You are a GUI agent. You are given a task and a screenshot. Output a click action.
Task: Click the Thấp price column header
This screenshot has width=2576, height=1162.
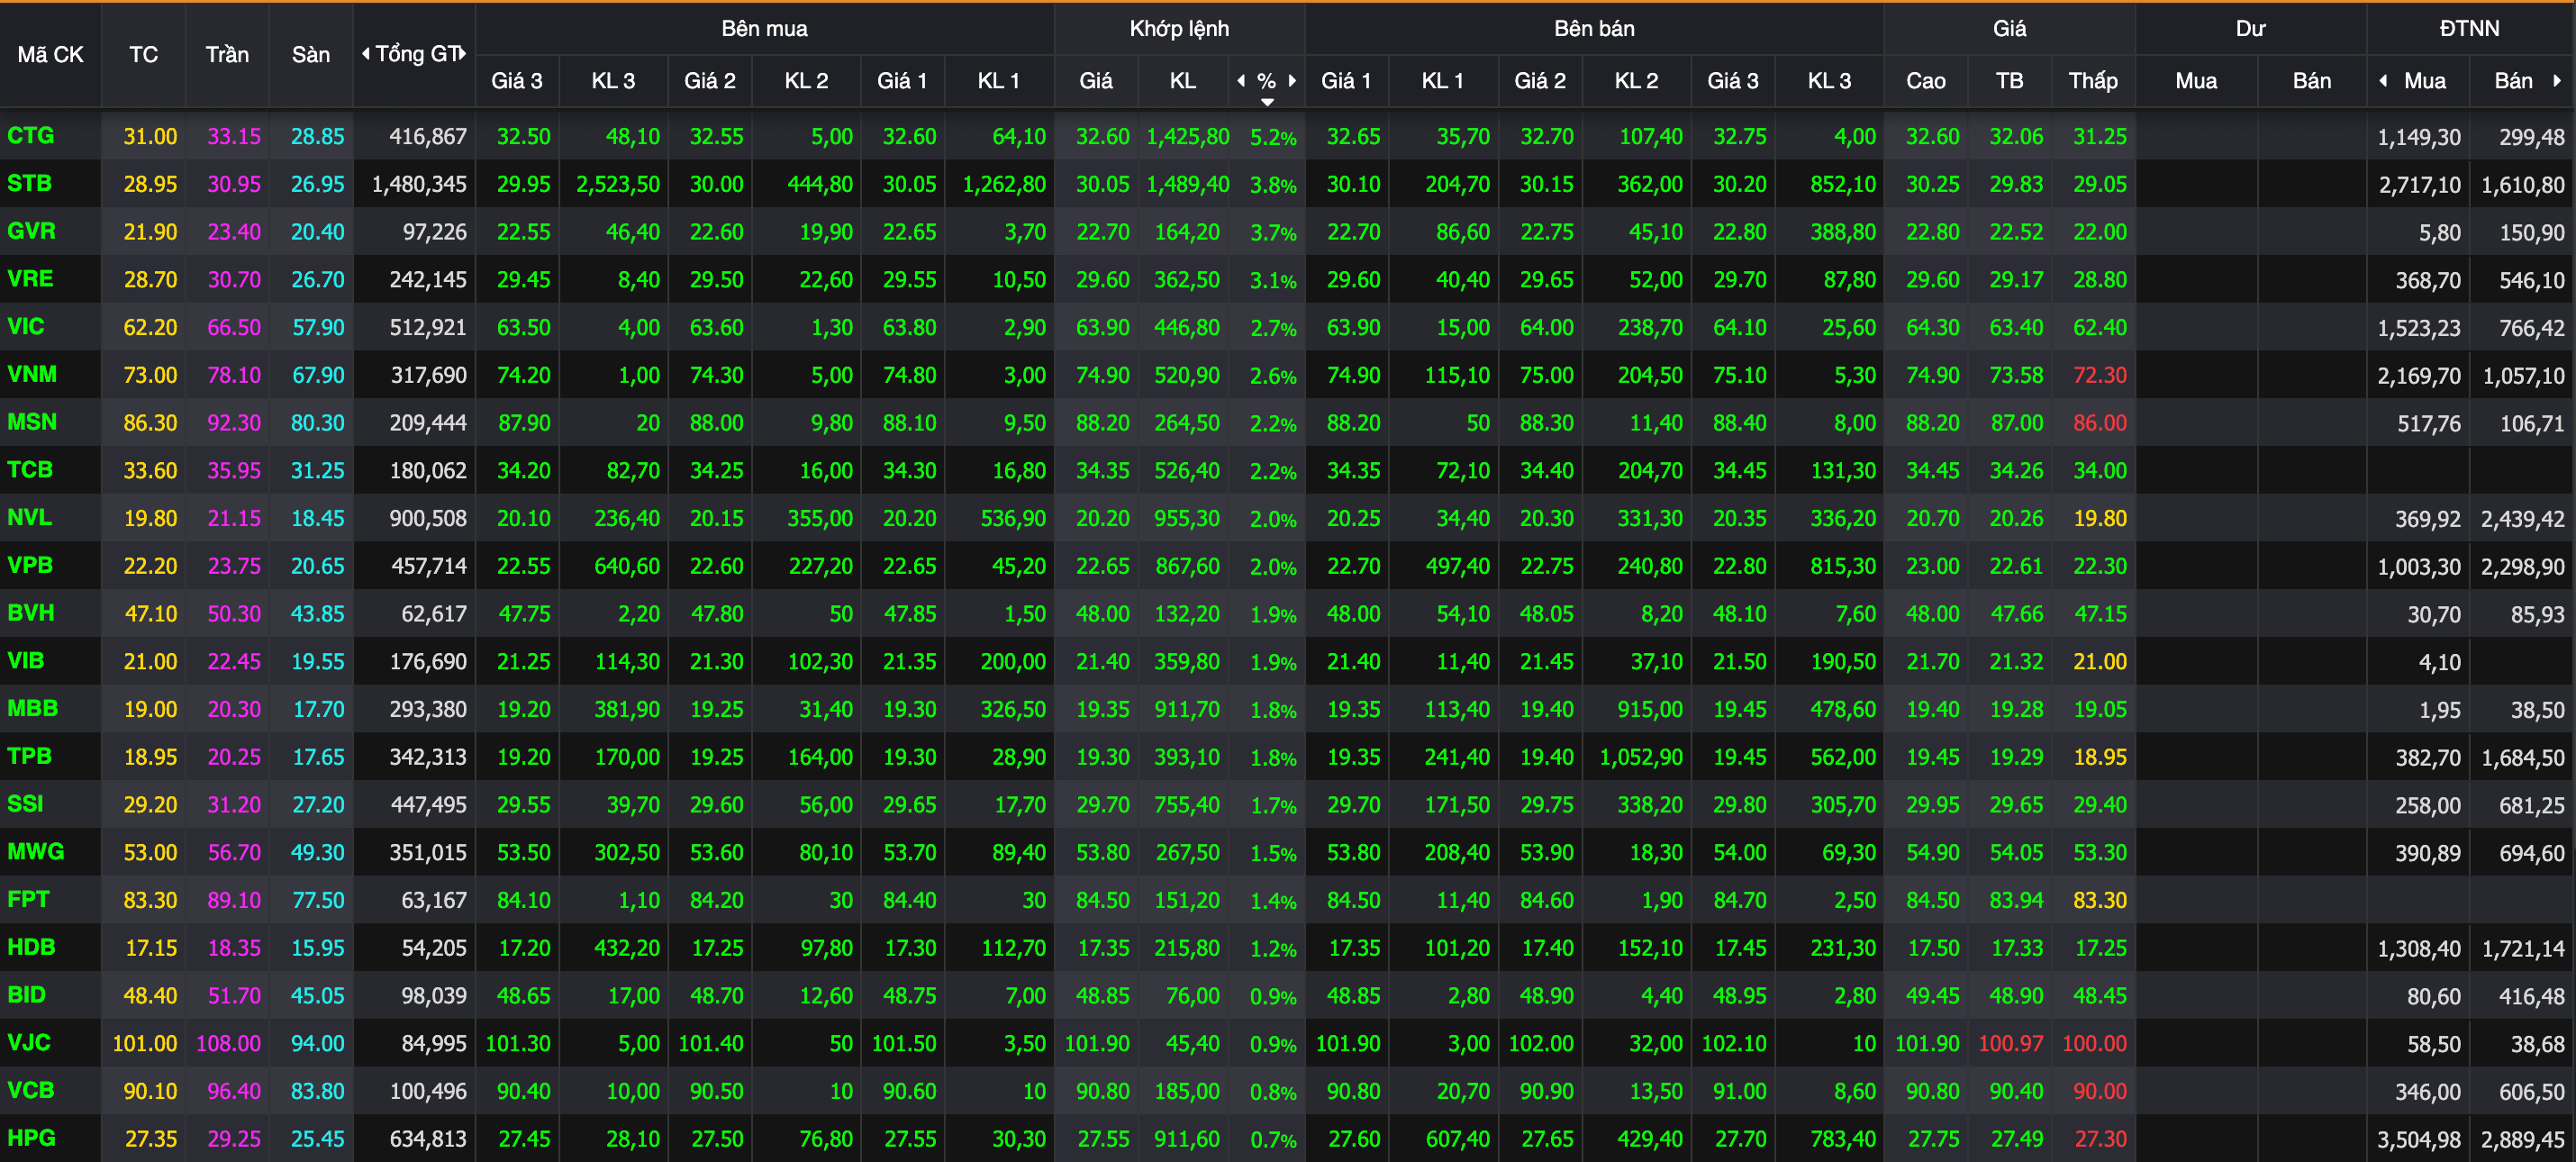coord(2093,81)
